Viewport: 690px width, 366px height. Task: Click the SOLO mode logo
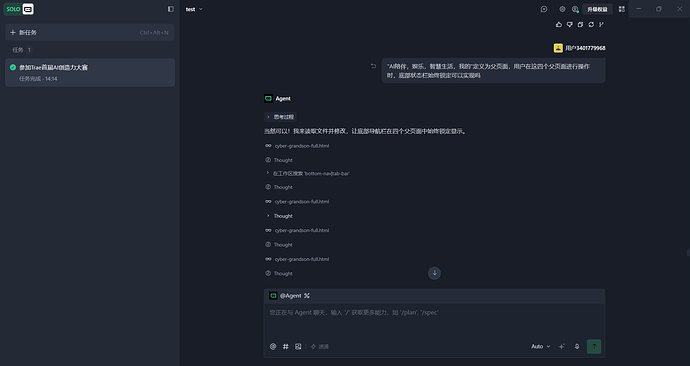point(13,9)
